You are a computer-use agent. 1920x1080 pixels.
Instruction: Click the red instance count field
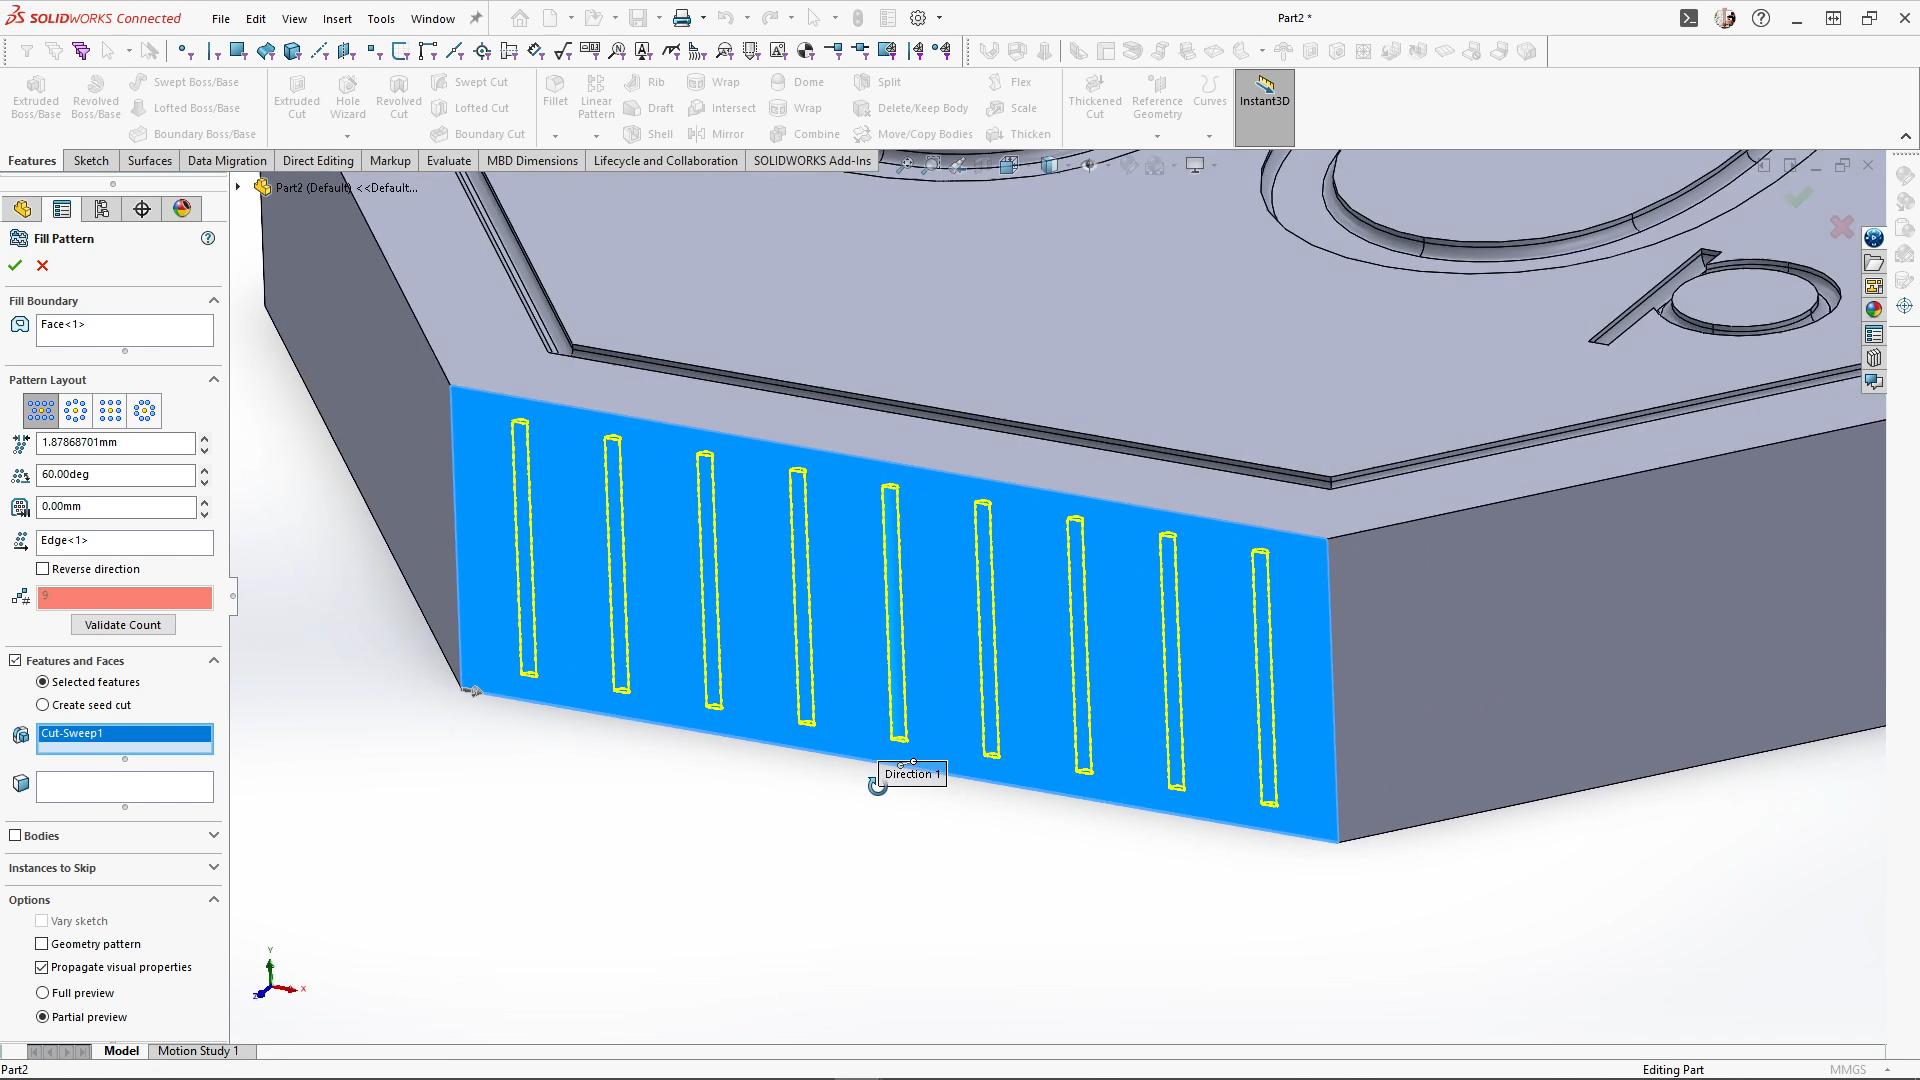coord(125,597)
